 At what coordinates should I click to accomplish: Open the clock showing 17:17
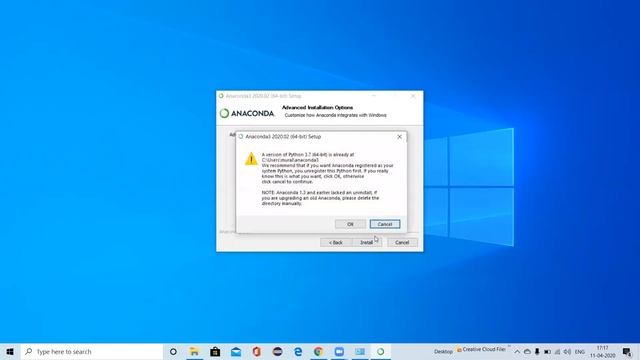click(602, 351)
